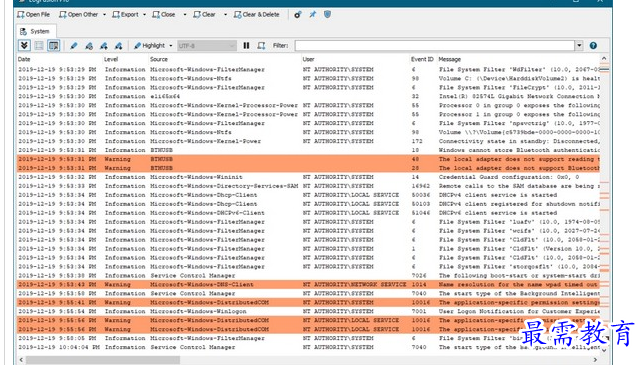Switch to the System log tab

pos(36,31)
